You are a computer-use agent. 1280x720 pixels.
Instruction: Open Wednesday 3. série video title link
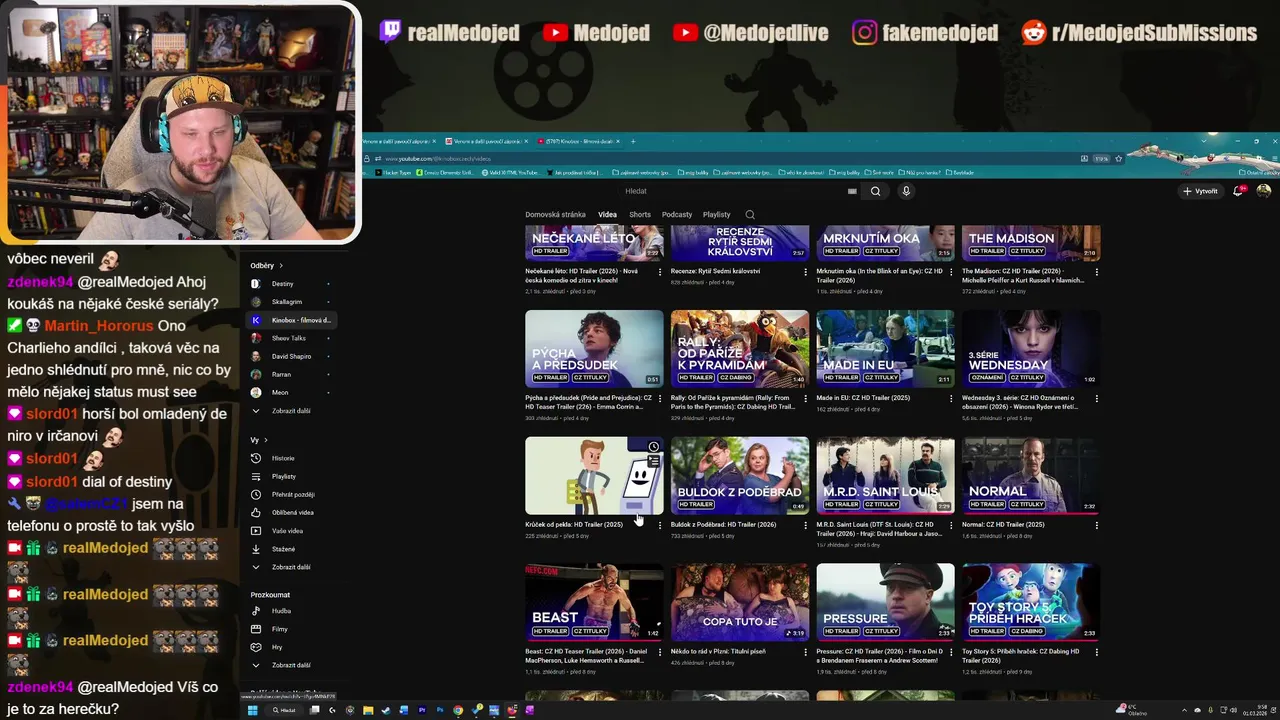(1021, 402)
